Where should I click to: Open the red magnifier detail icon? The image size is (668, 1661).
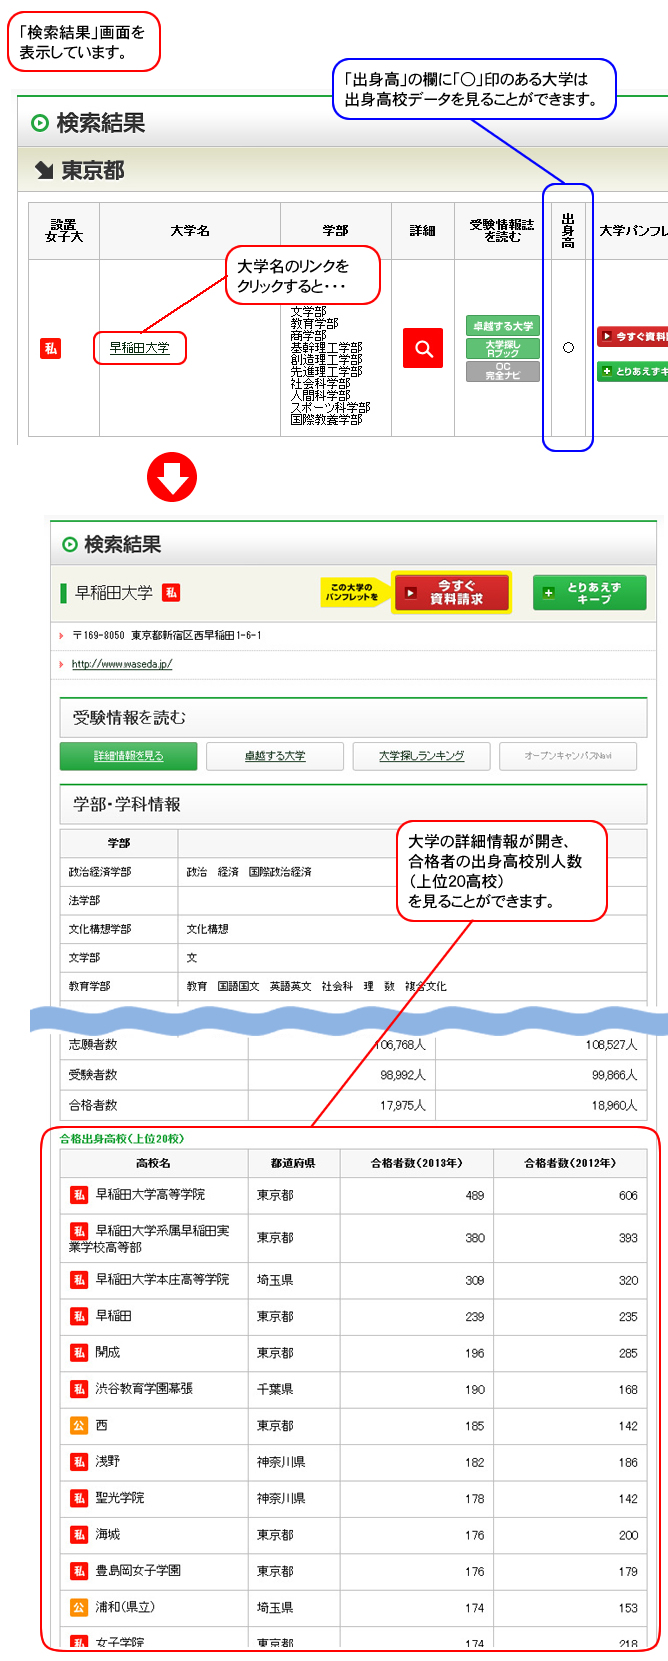coord(423,348)
